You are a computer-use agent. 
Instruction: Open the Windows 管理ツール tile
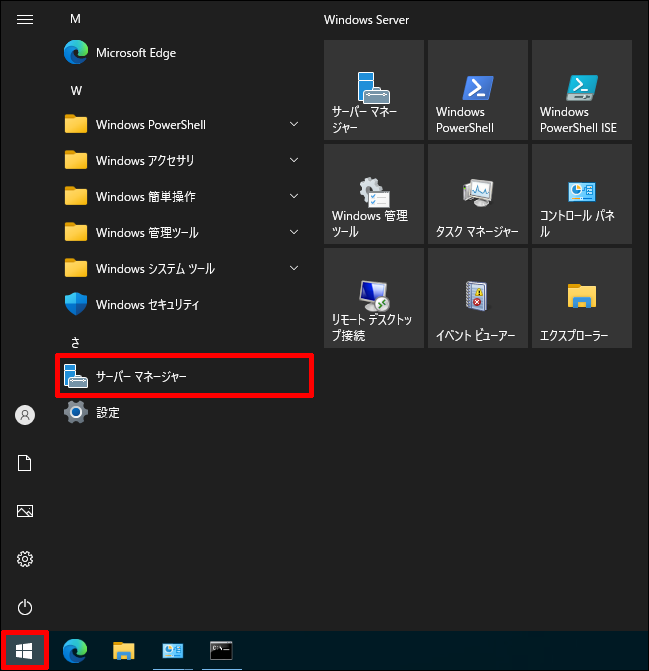tap(374, 194)
